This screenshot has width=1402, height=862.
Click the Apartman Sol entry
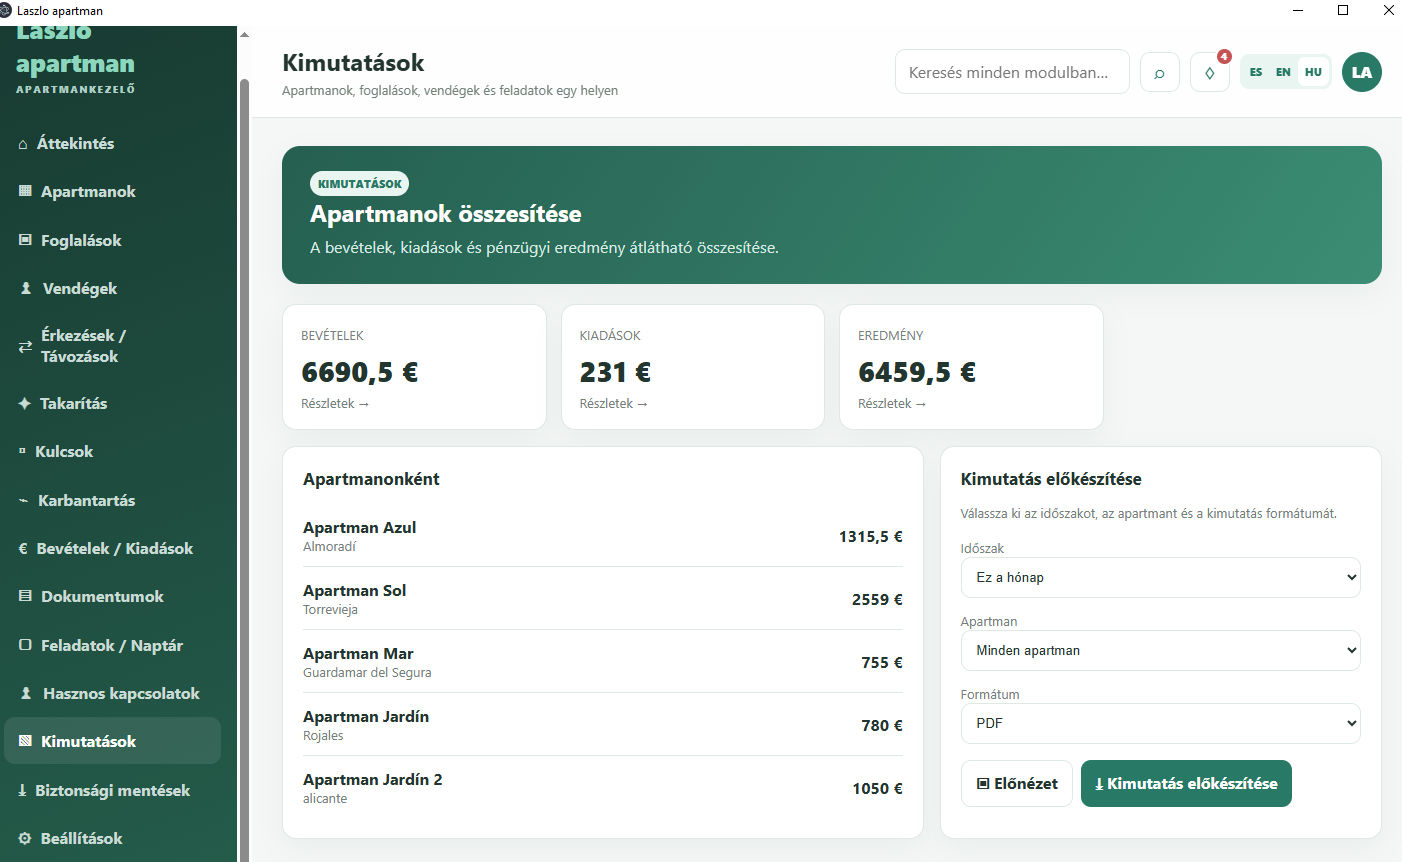[x=603, y=599]
